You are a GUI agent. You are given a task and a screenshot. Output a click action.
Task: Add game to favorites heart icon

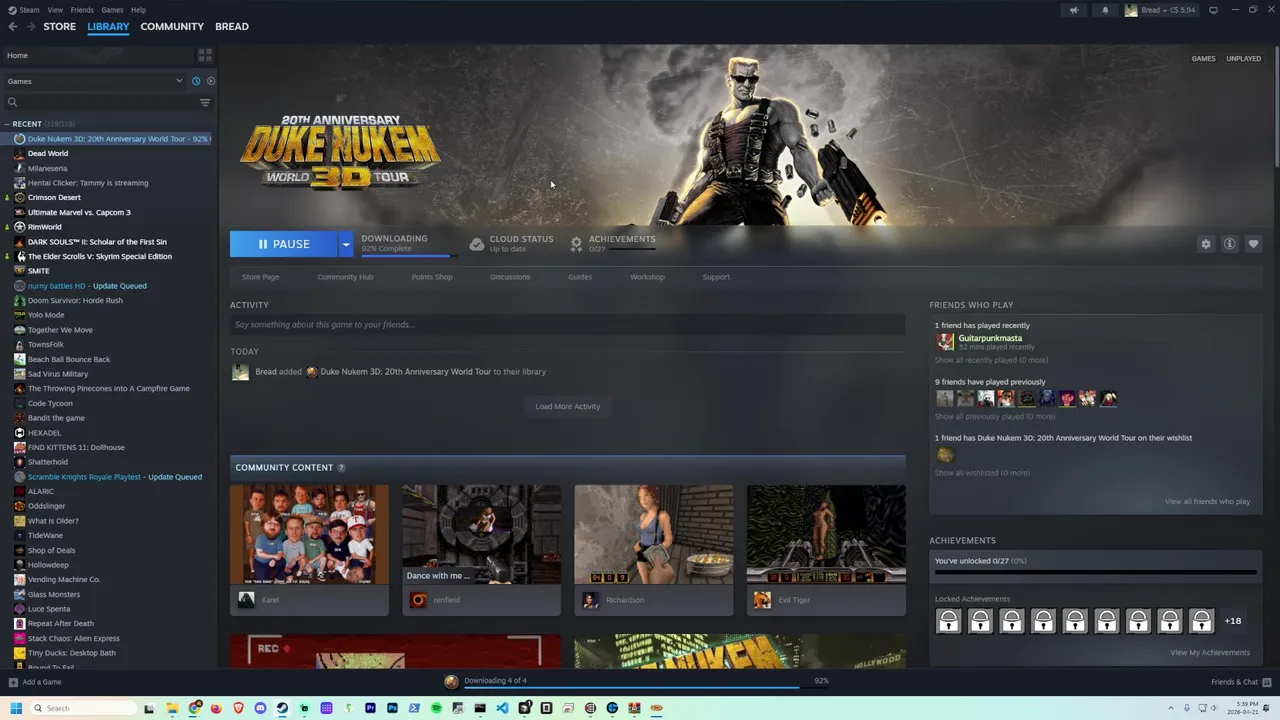pyautogui.click(x=1253, y=244)
